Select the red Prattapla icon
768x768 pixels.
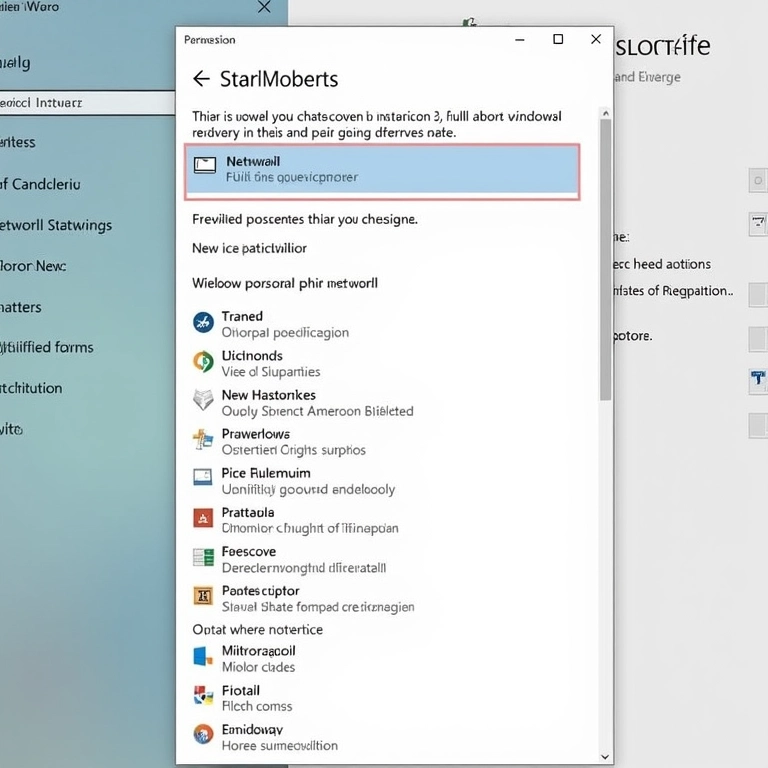203,518
